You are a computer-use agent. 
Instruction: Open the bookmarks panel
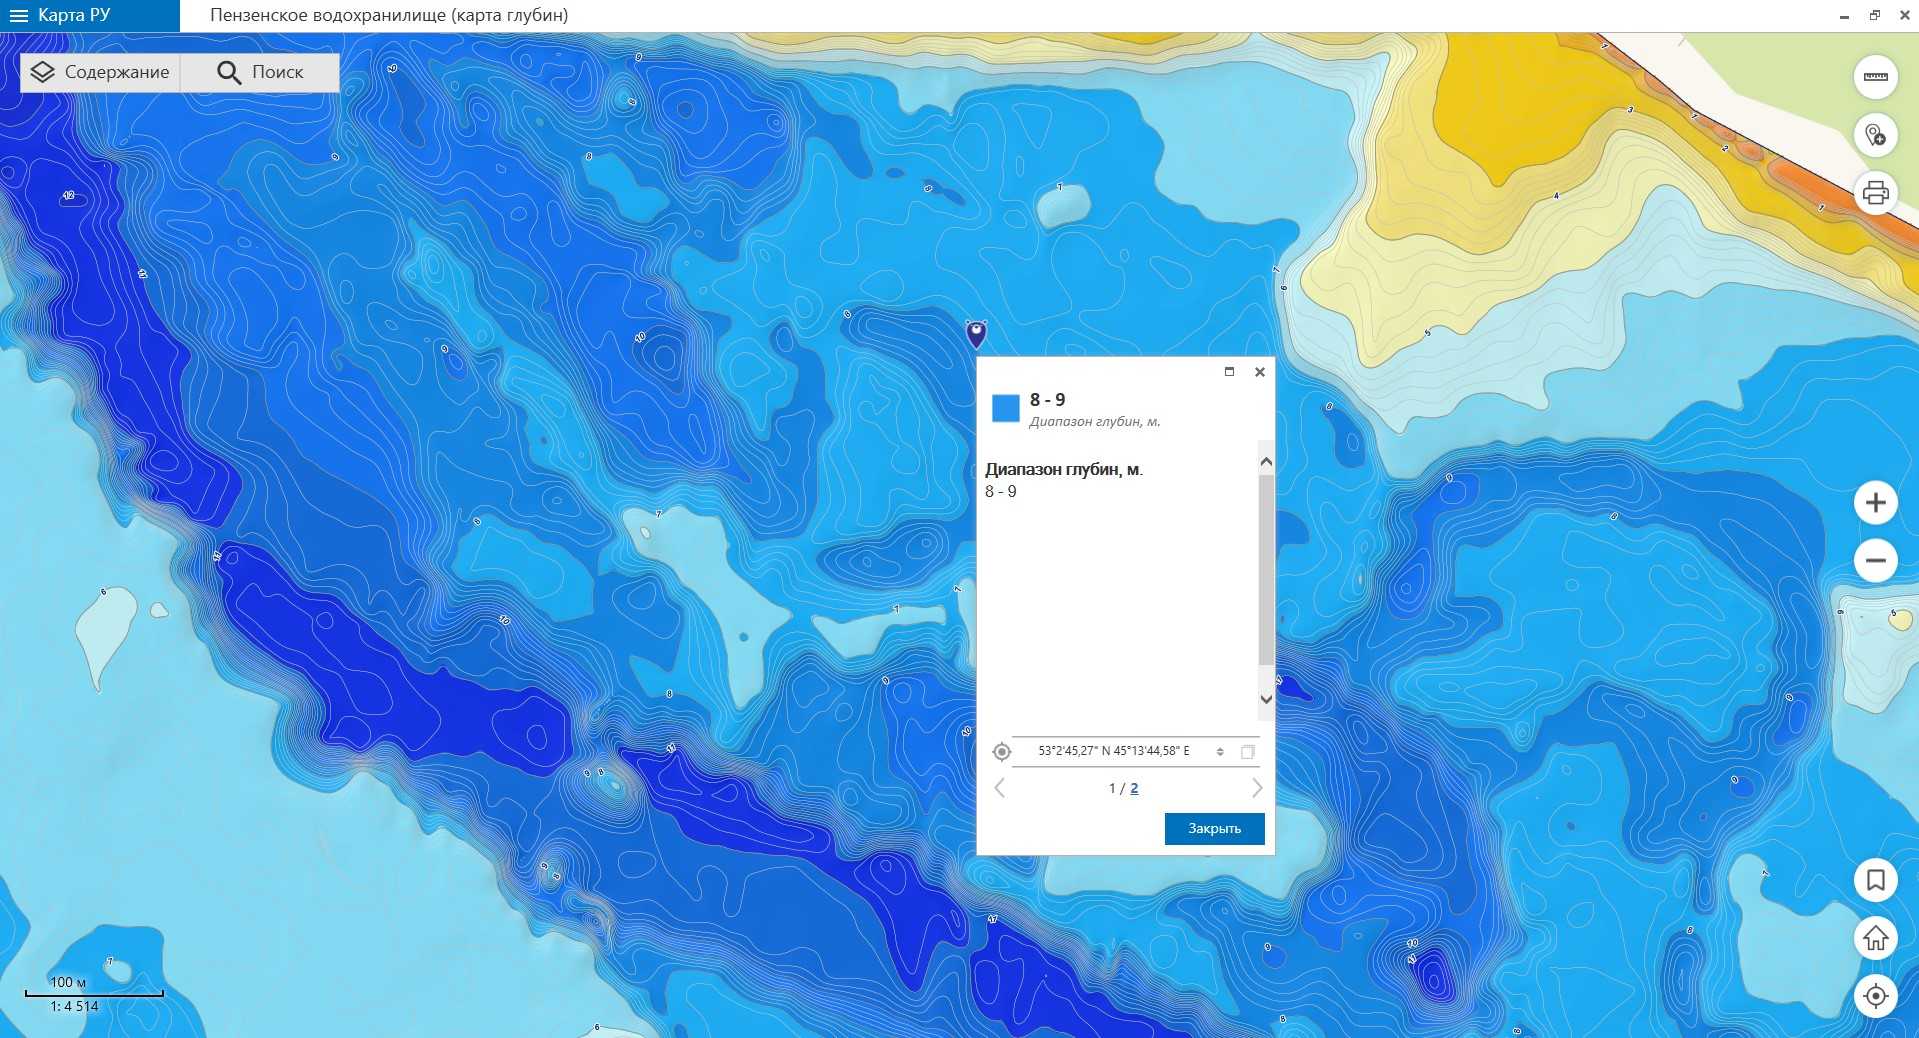pos(1875,880)
